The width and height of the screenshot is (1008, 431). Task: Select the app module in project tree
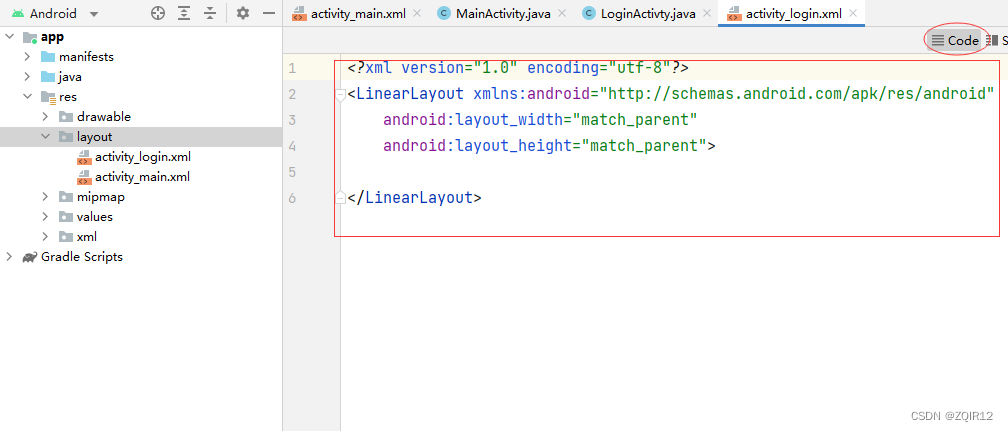(x=52, y=37)
